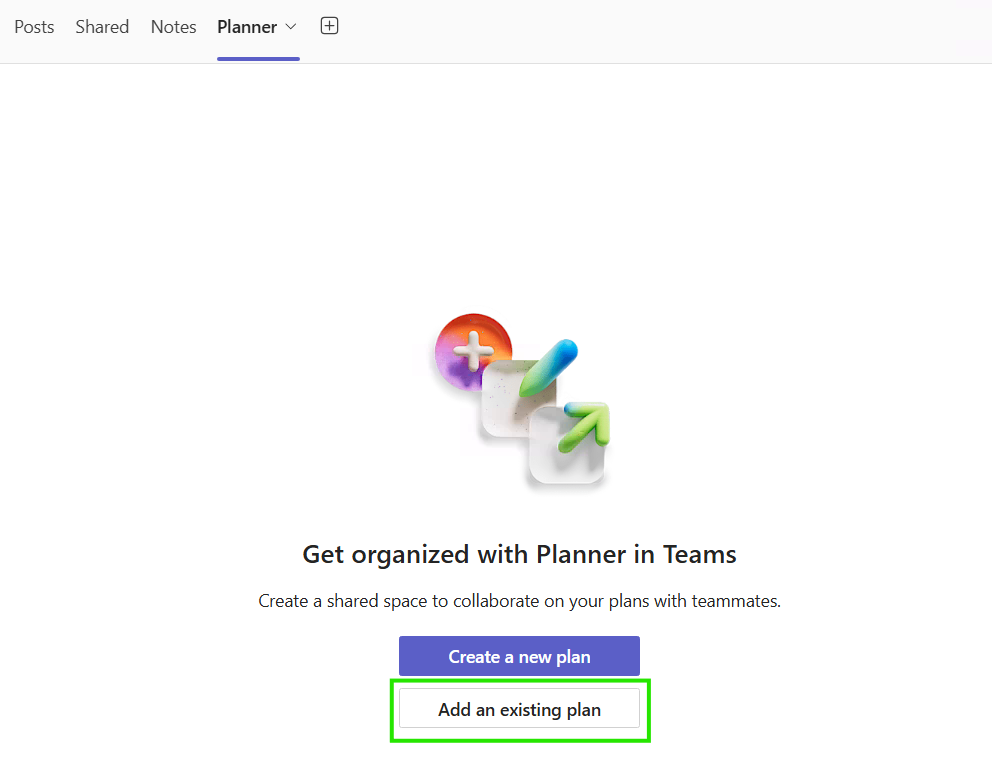
Task: Click the add a tab plus icon
Action: point(329,26)
